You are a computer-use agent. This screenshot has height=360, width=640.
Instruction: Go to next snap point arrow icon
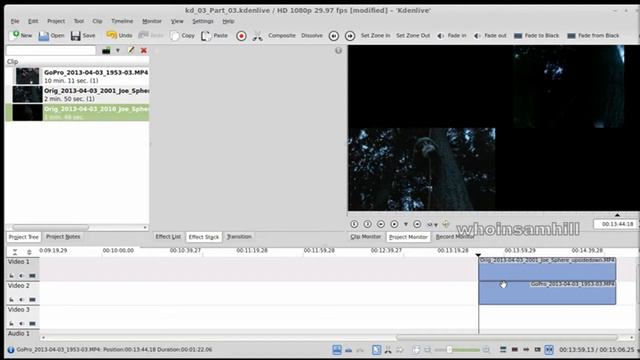coord(350,36)
